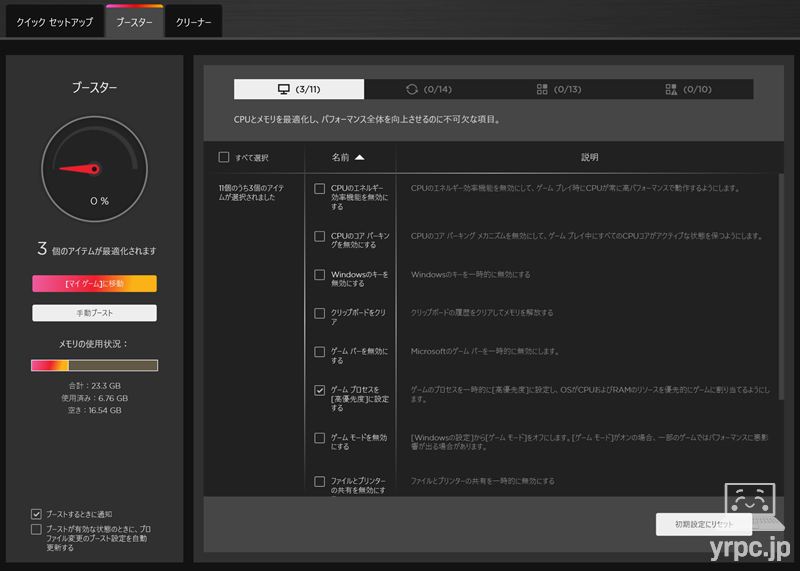Select the shapes icon (0/10) category
This screenshot has height=571, width=800.
pyautogui.click(x=688, y=89)
